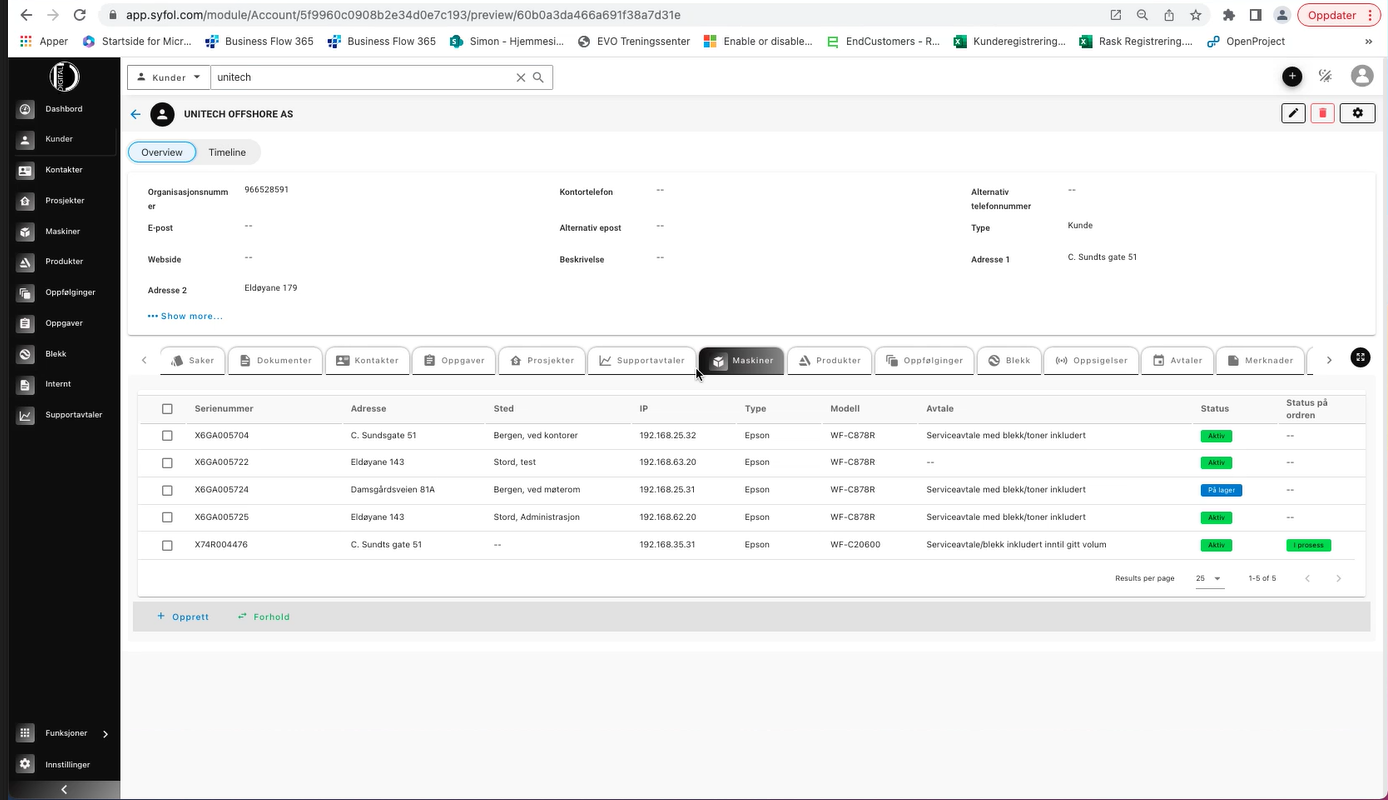Open account settings with gear icon
The height and width of the screenshot is (800, 1388).
pyautogui.click(x=1357, y=113)
